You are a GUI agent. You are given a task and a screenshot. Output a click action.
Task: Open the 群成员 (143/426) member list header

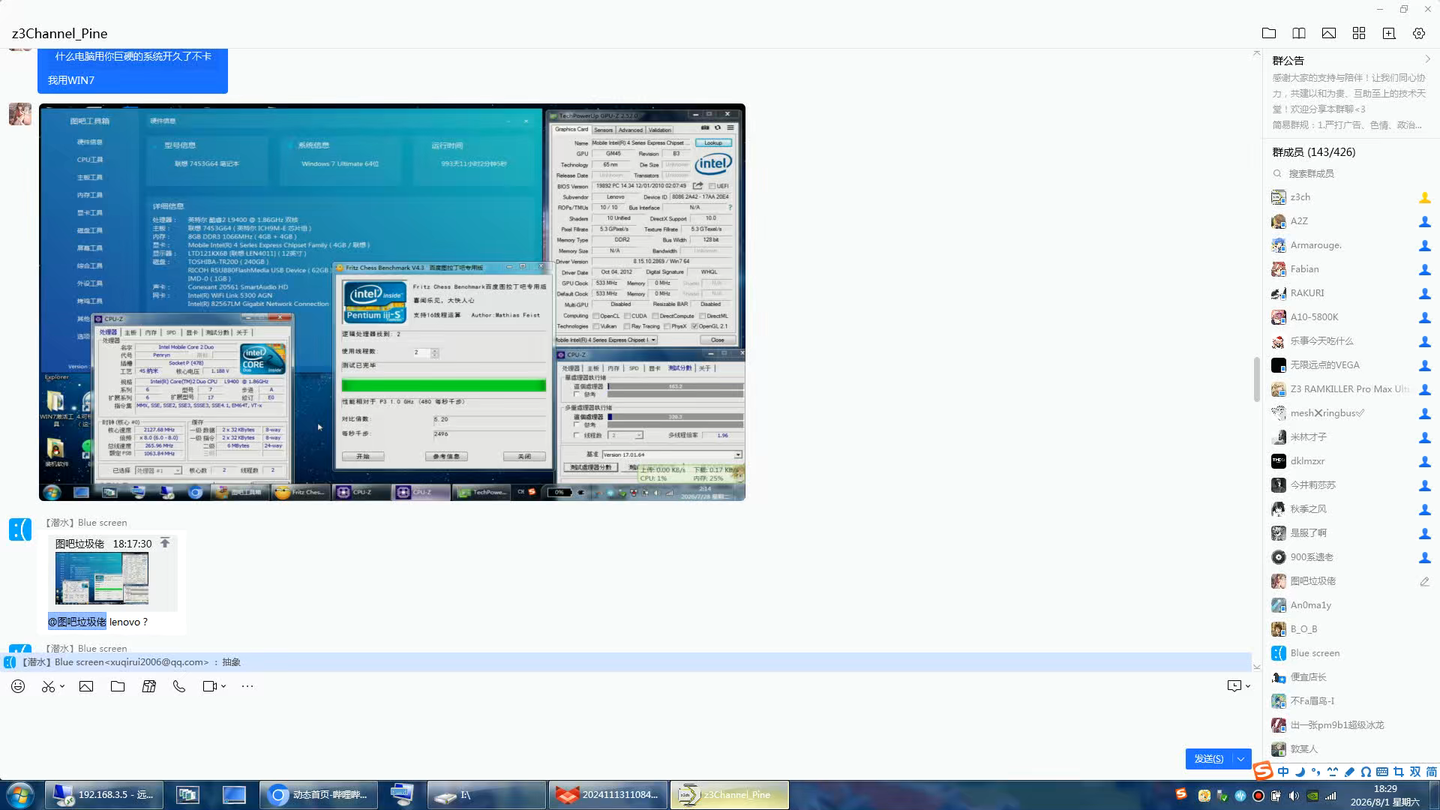pyautogui.click(x=1313, y=152)
